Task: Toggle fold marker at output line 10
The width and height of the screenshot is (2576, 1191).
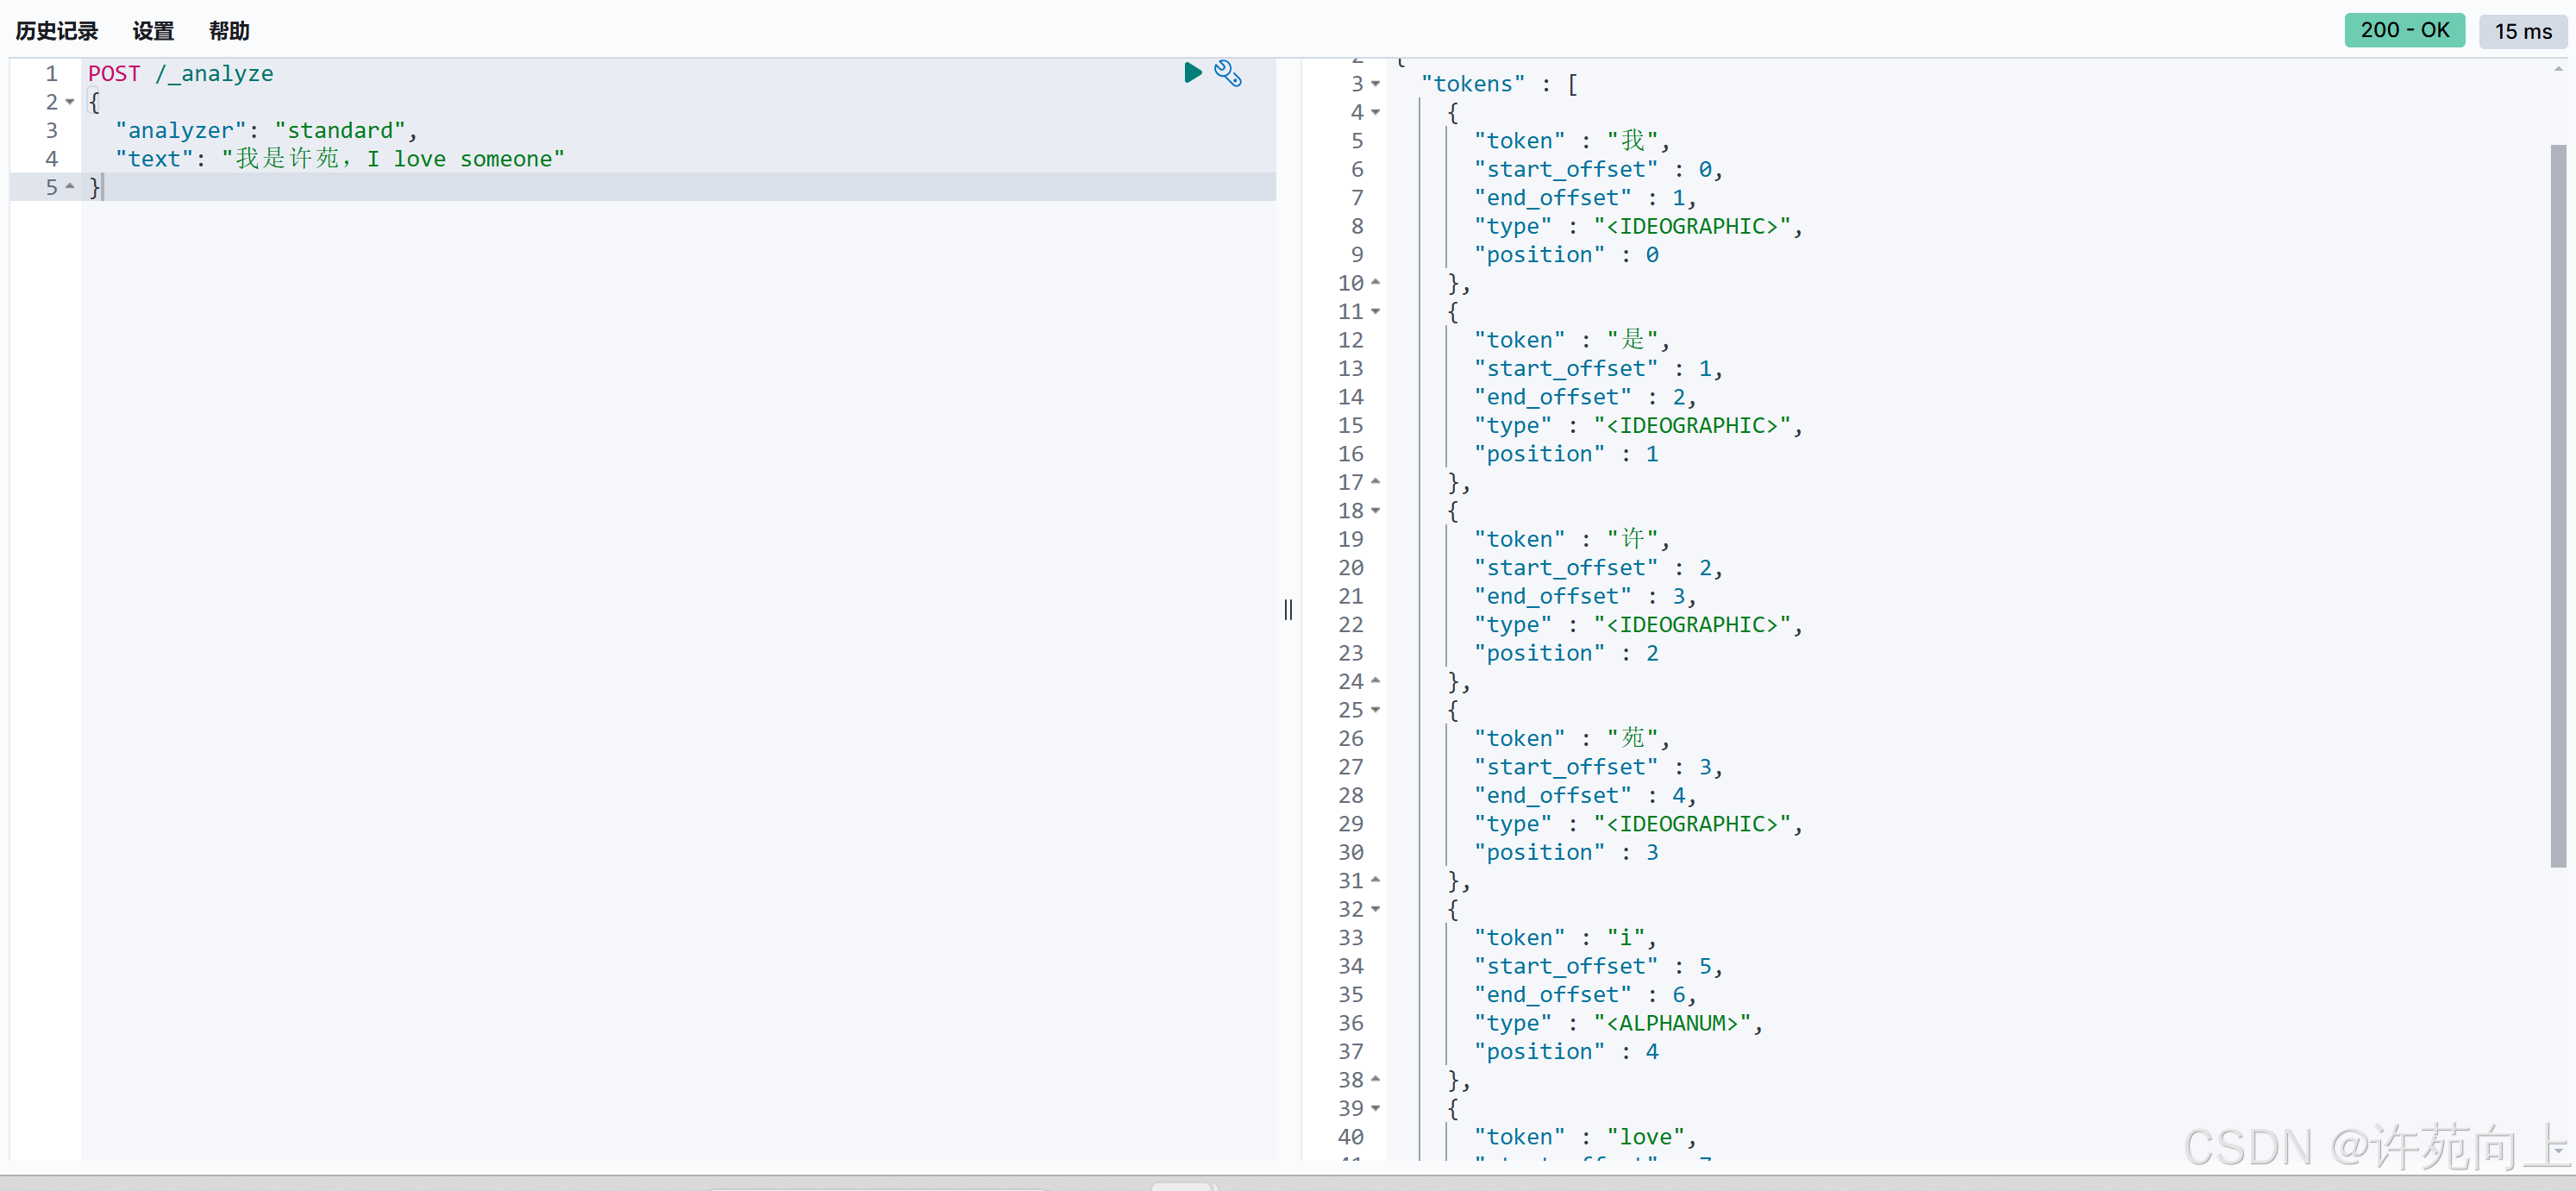Action: tap(1376, 283)
